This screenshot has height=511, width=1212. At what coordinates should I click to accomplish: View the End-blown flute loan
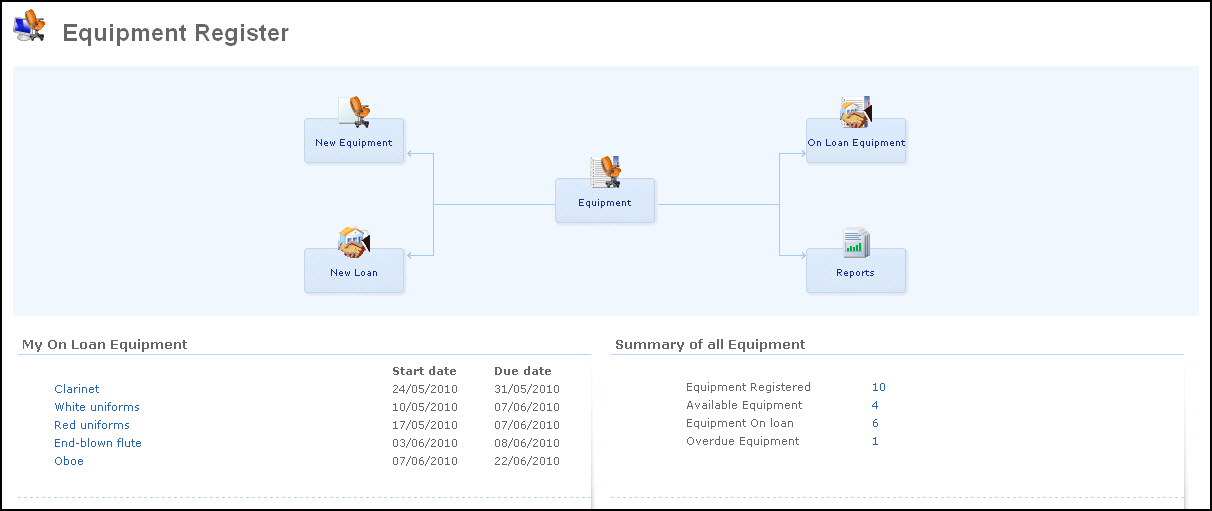pos(98,443)
